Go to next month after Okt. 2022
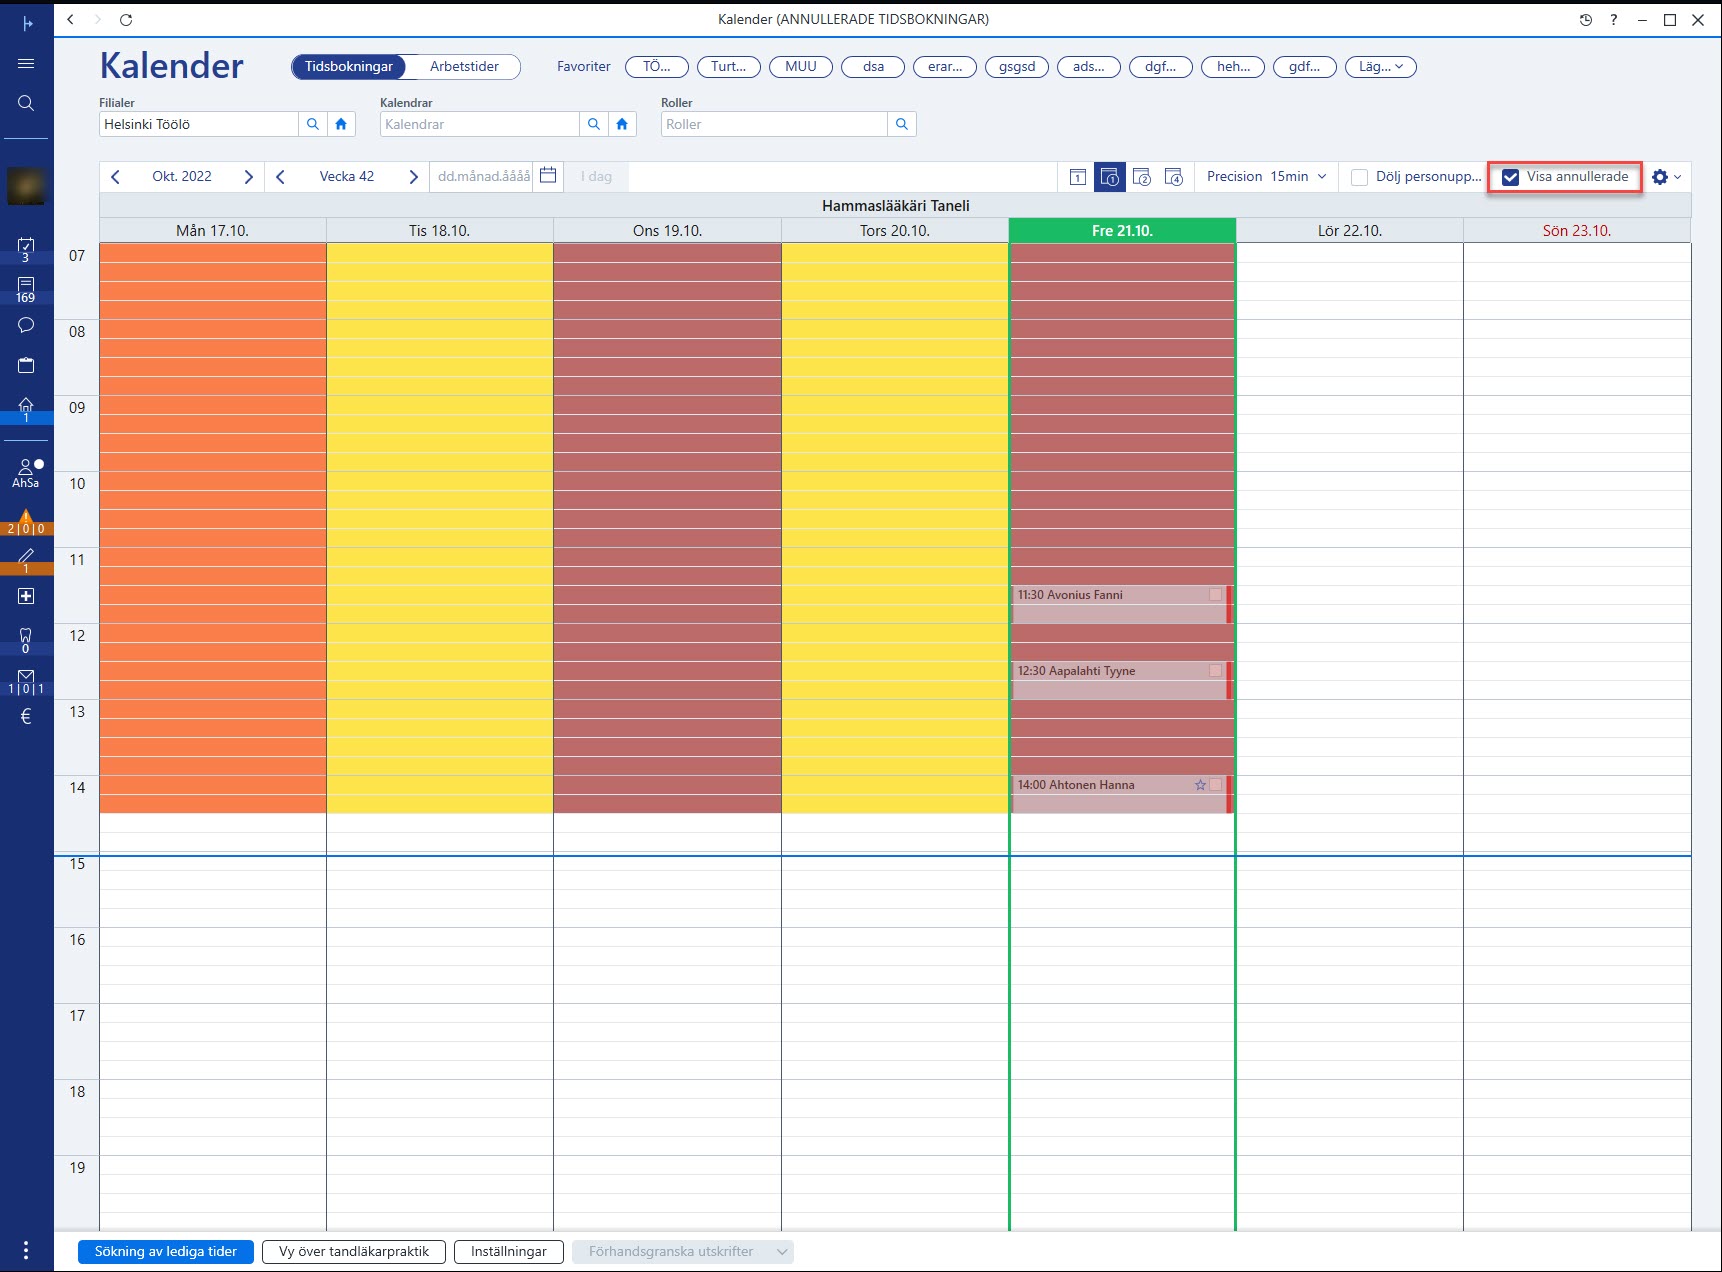 [248, 177]
